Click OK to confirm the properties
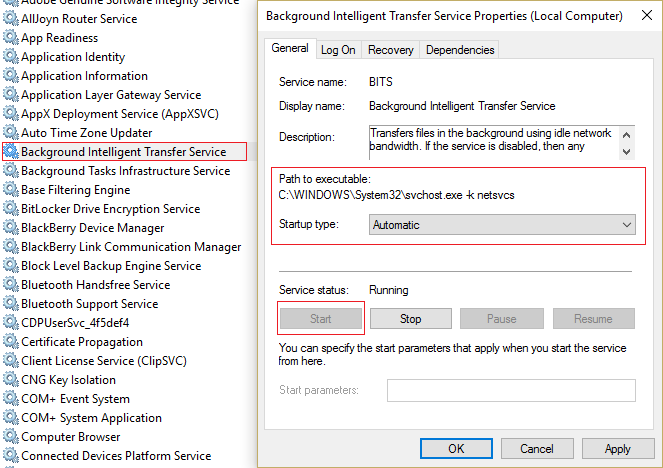The height and width of the screenshot is (468, 663). point(456,449)
